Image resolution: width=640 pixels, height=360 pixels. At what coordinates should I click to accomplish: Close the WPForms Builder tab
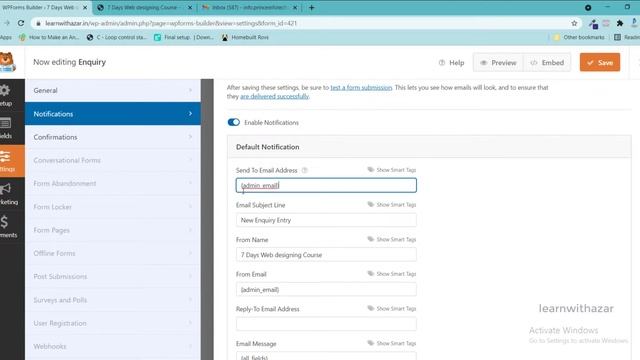85,7
